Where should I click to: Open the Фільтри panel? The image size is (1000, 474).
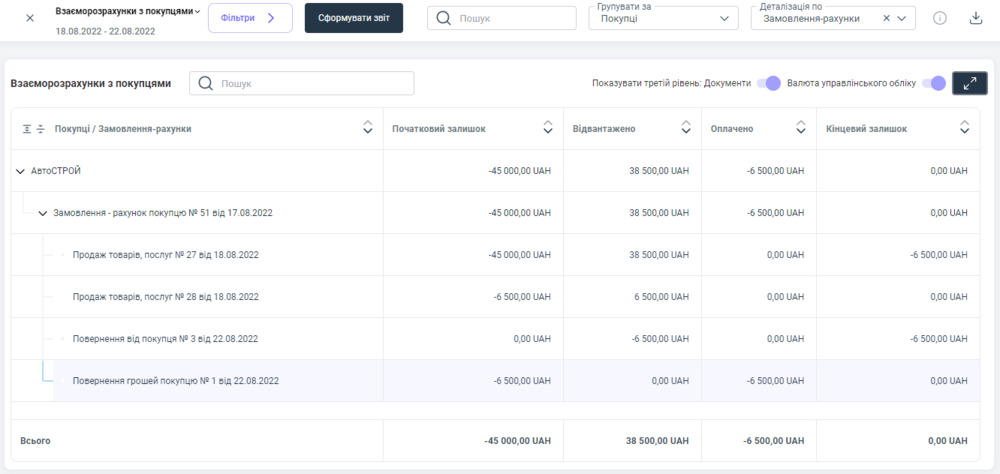click(250, 18)
